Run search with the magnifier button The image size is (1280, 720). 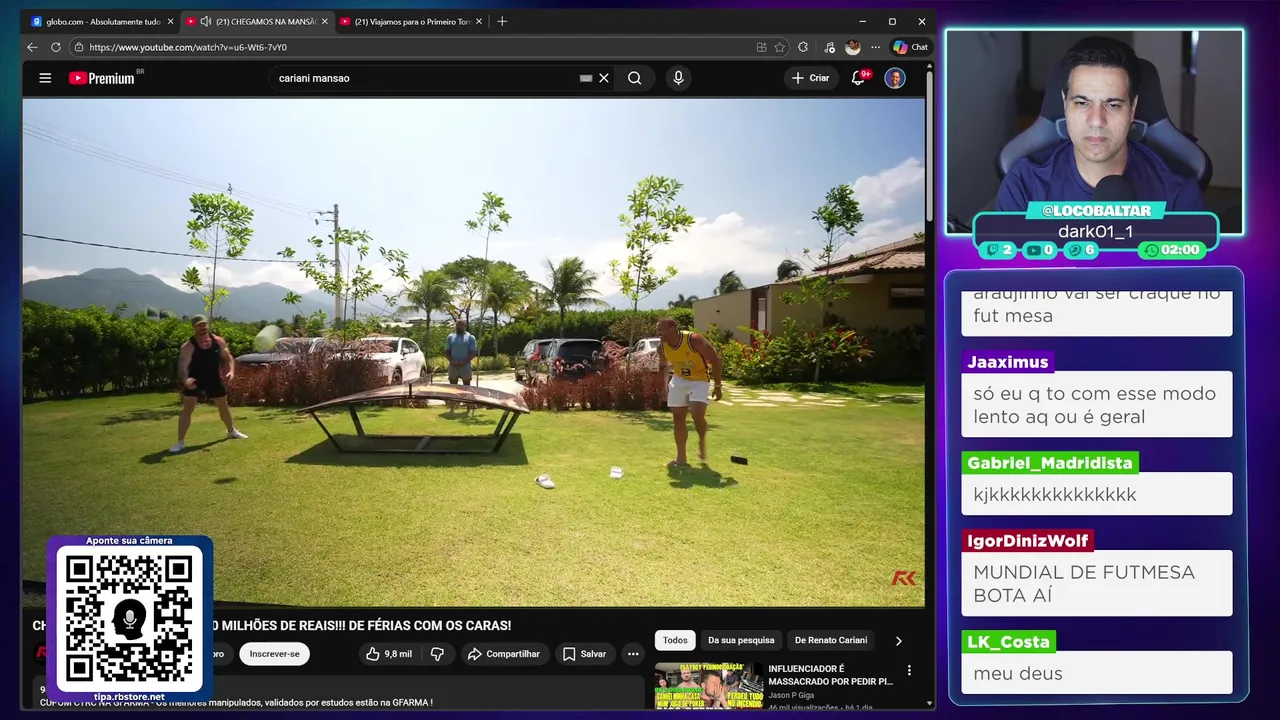635,78
